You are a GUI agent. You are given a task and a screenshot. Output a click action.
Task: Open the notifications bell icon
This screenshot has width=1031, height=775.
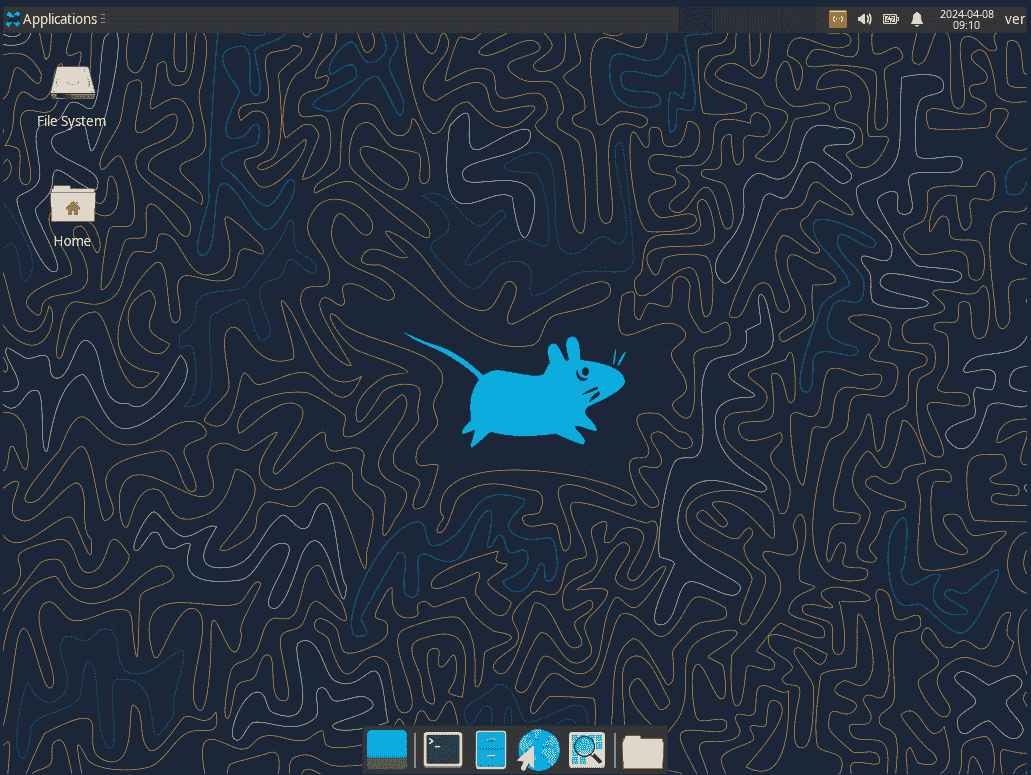pyautogui.click(x=917, y=19)
